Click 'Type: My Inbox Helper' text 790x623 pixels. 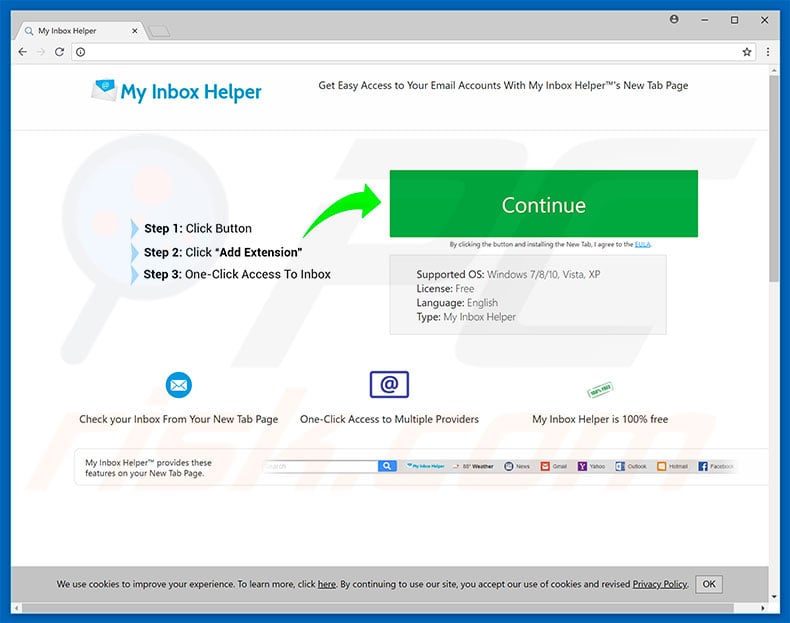(466, 317)
